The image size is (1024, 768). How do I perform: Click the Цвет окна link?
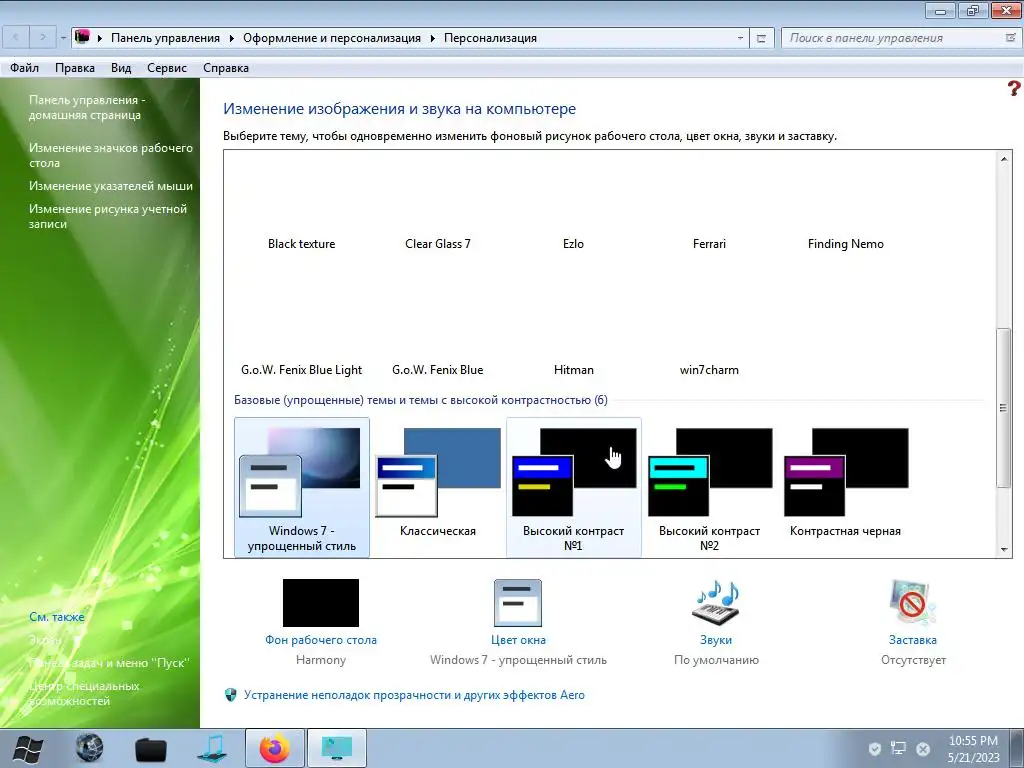(518, 640)
